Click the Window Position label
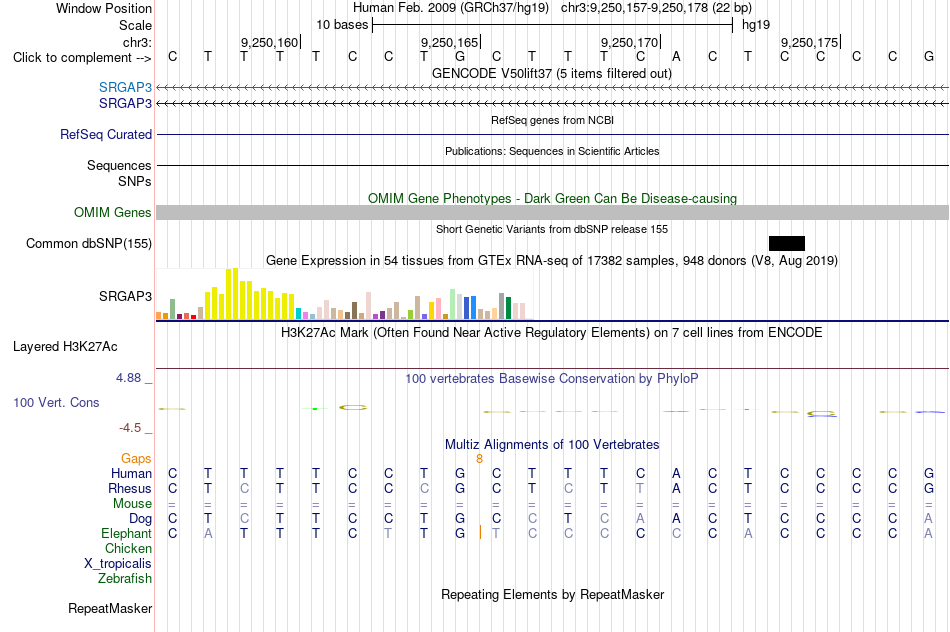 (104, 8)
